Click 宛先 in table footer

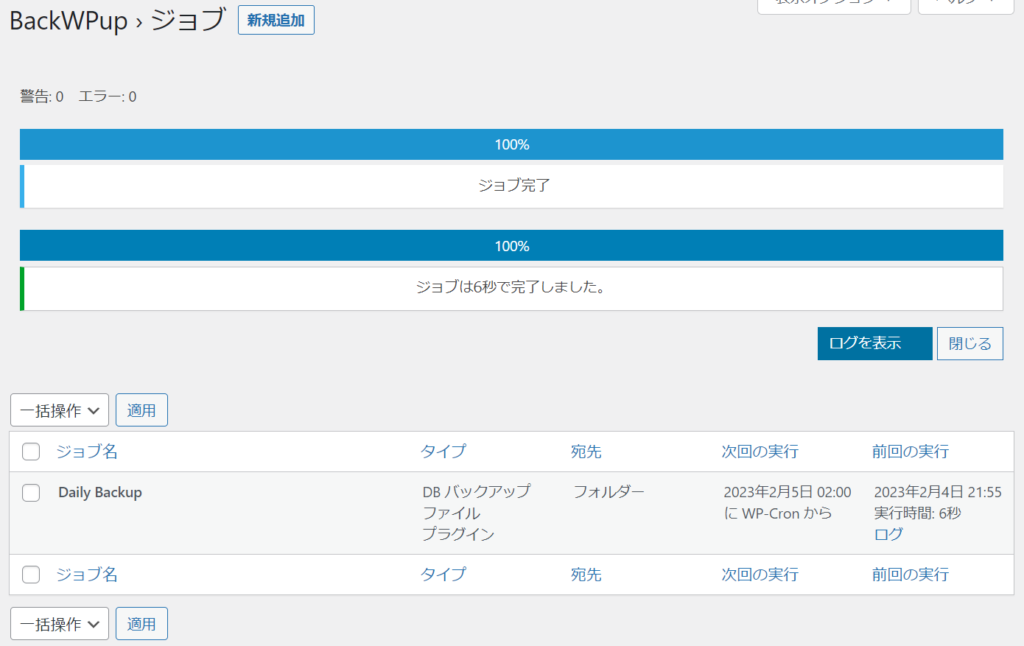coord(586,575)
